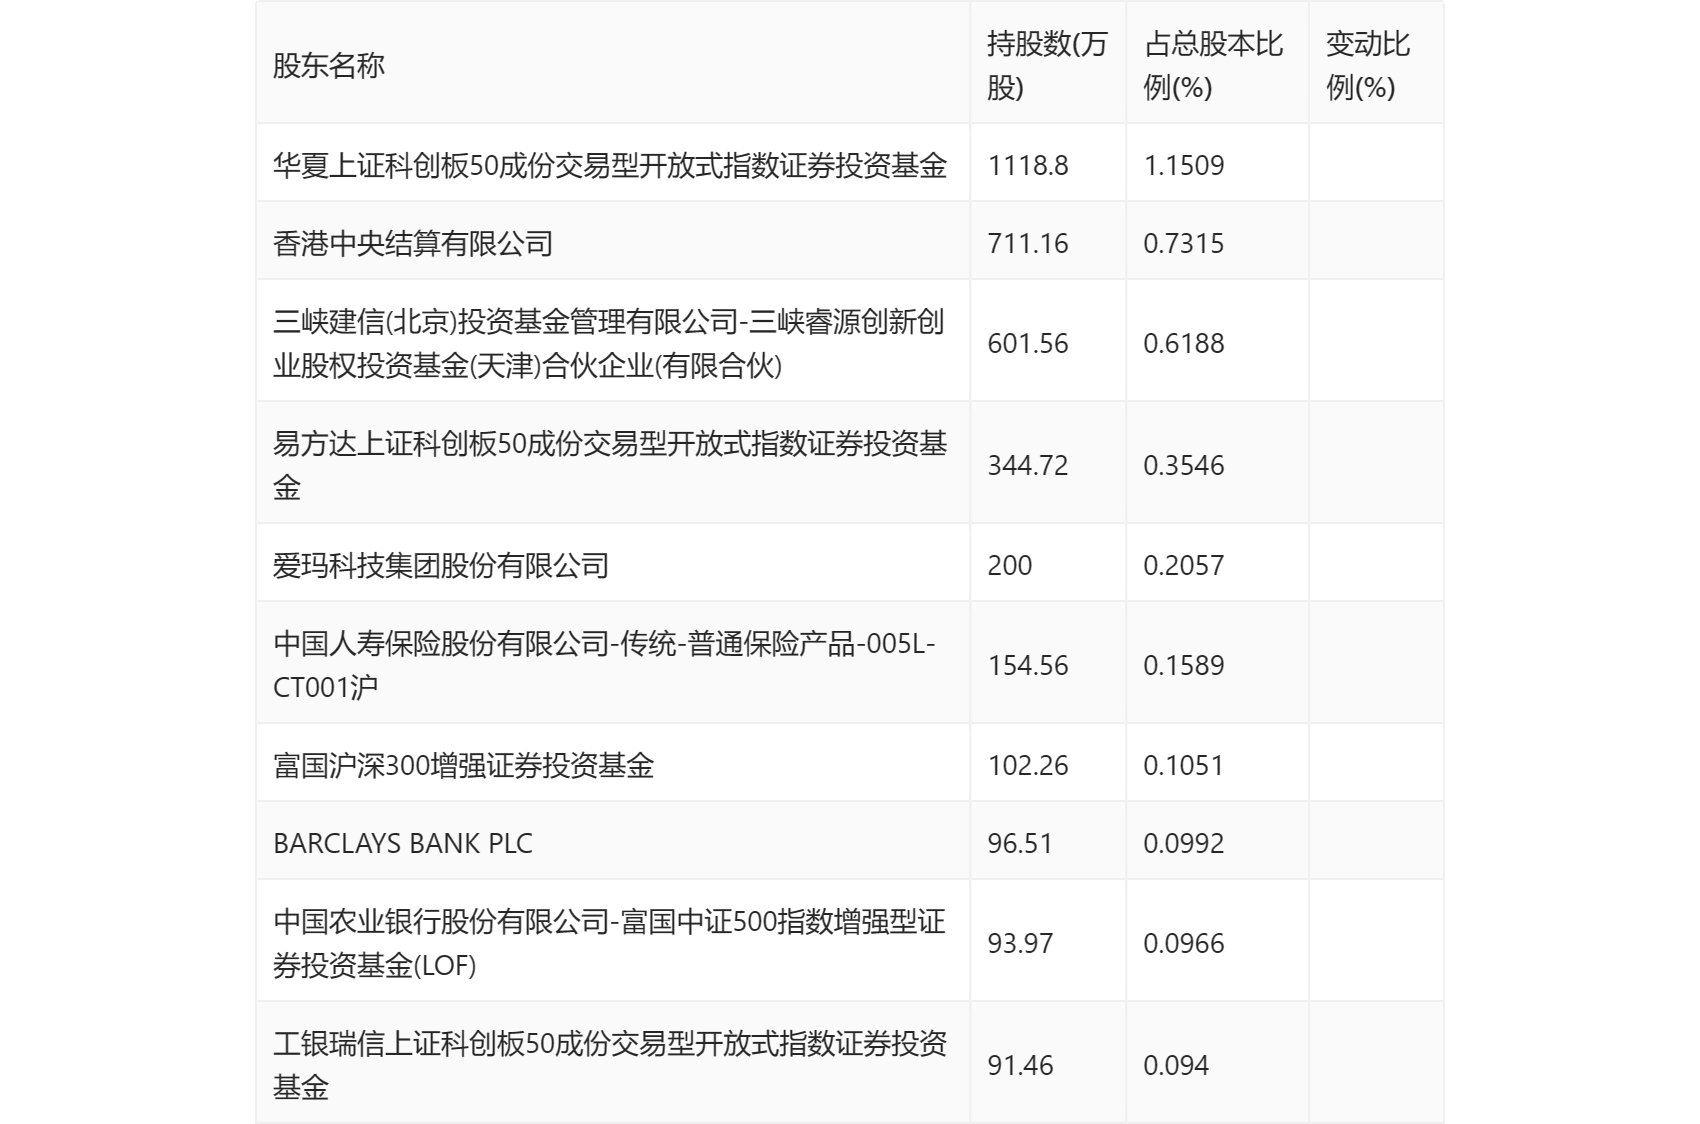The width and height of the screenshot is (1700, 1124).
Task: Click shareholding value 601.56
Action: click(x=1028, y=343)
